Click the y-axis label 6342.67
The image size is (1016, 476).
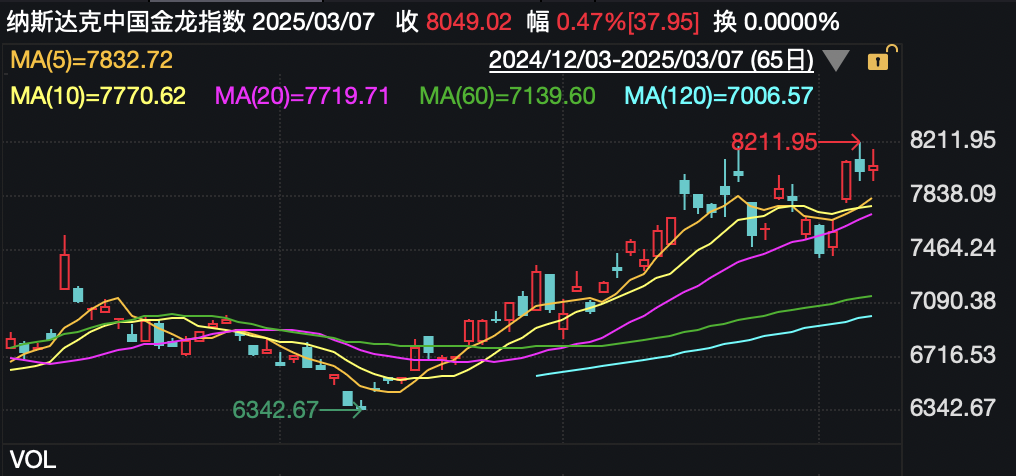(x=952, y=408)
